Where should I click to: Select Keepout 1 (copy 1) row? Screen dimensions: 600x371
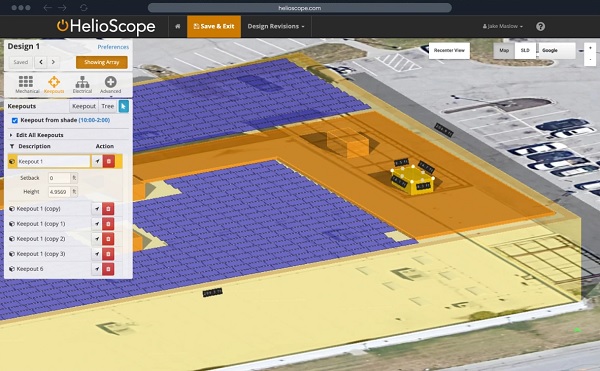click(x=41, y=224)
